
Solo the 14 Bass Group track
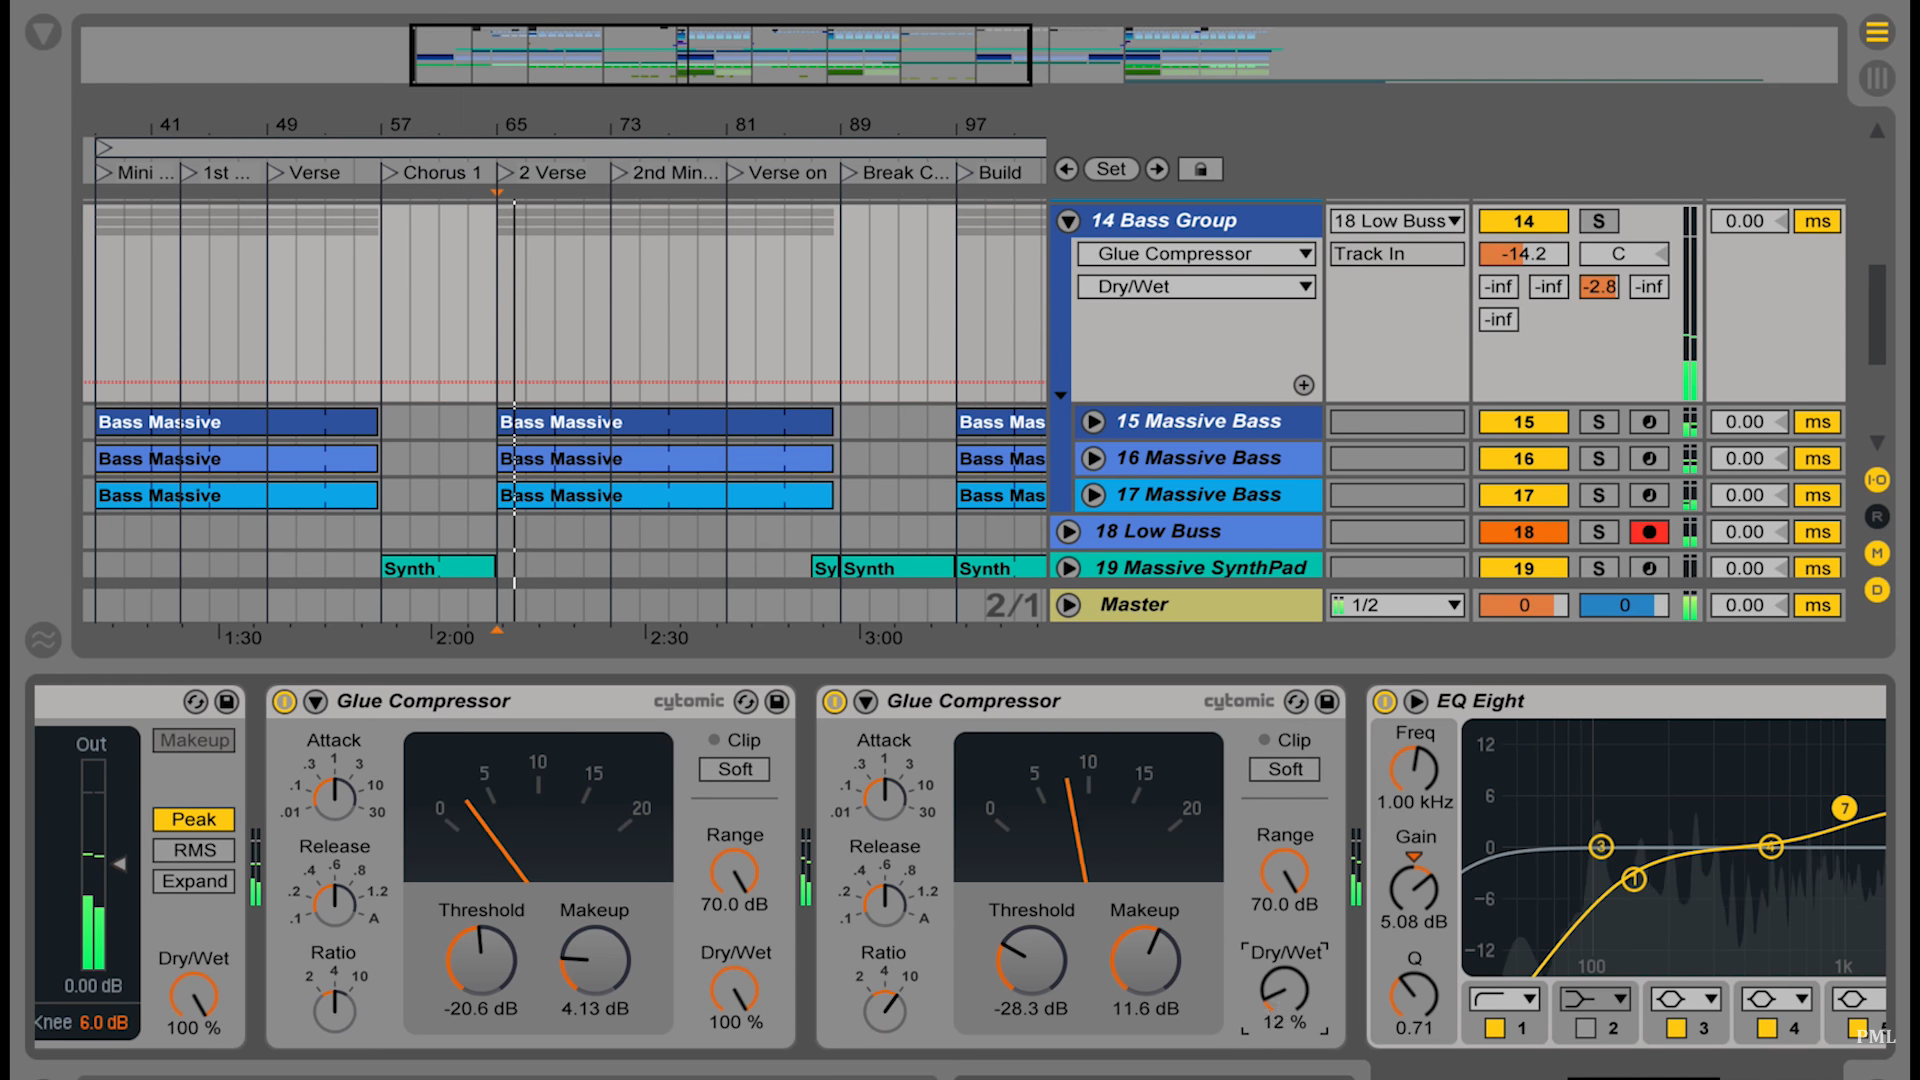(1598, 221)
